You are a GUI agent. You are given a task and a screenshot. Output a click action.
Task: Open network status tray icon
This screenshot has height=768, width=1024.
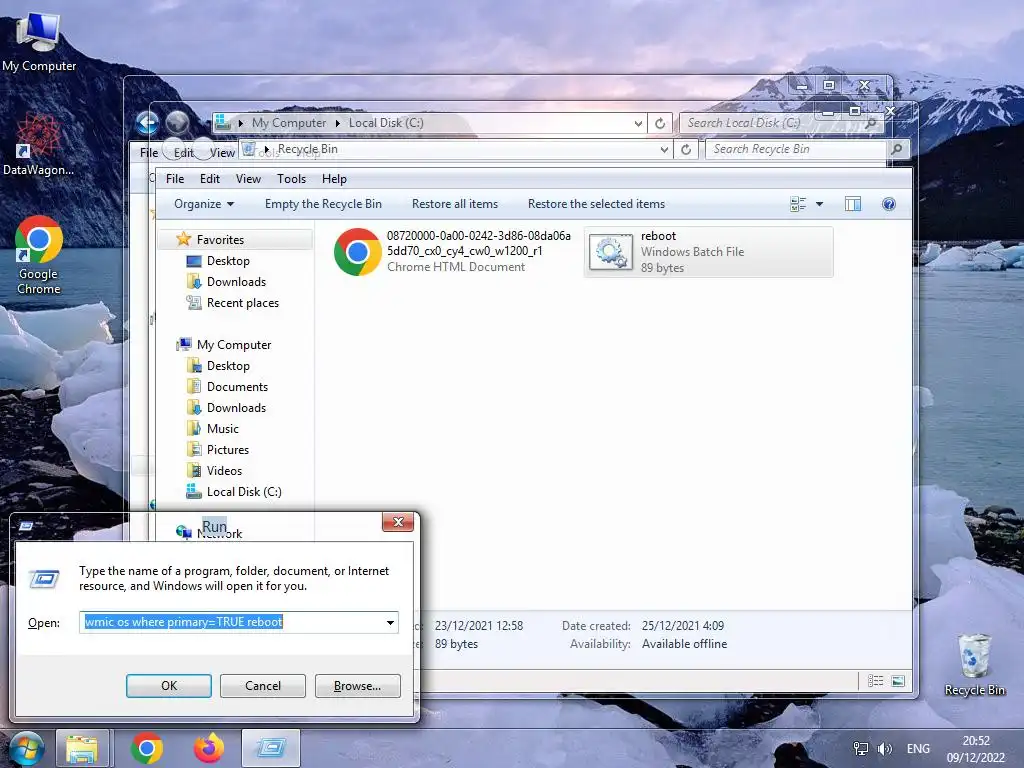(x=861, y=749)
